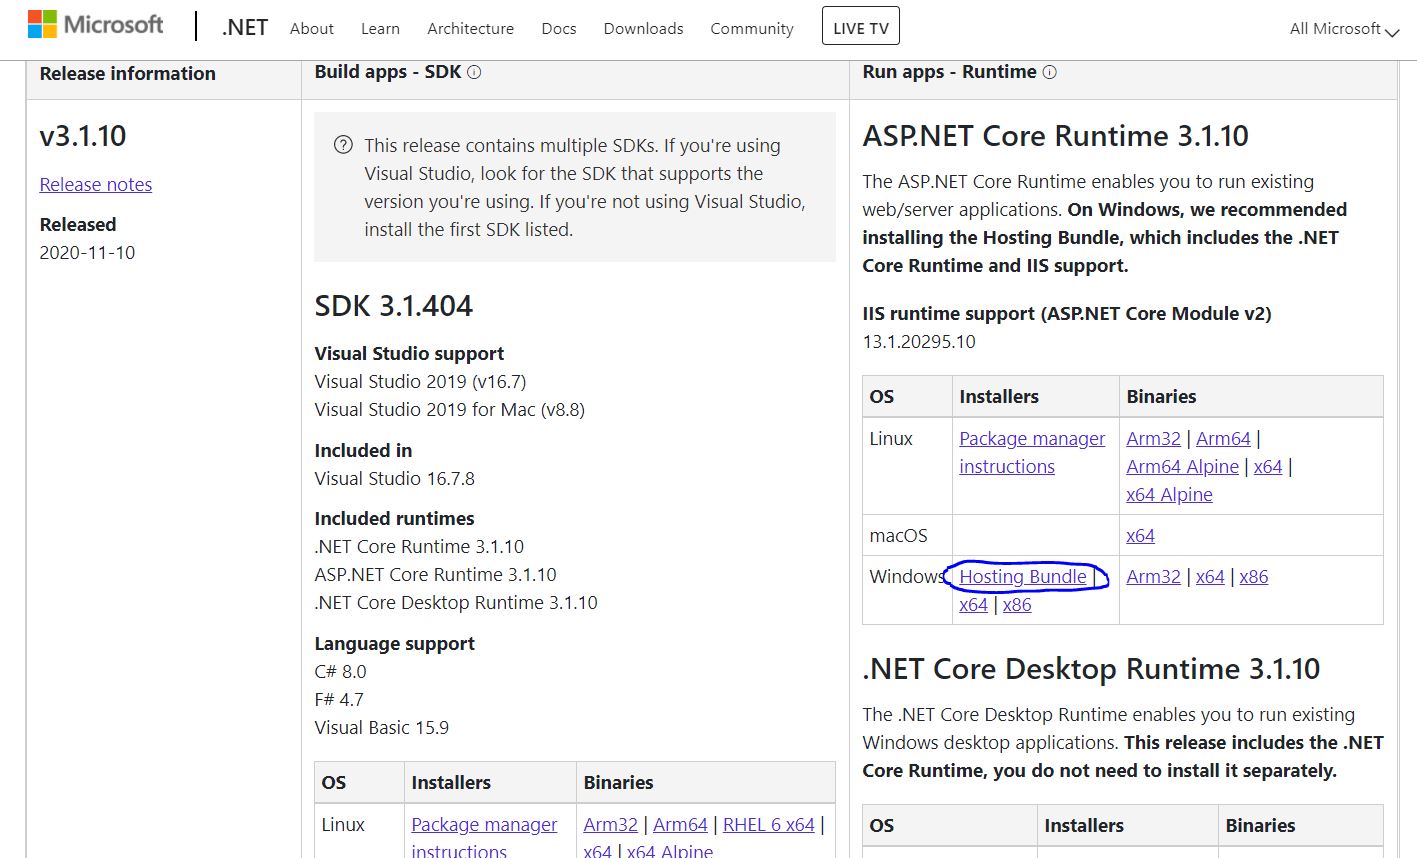This screenshot has width=1417, height=858.
Task: Click IIS runtime support (ASP.NET Core Module v2) label
Action: tap(1067, 314)
